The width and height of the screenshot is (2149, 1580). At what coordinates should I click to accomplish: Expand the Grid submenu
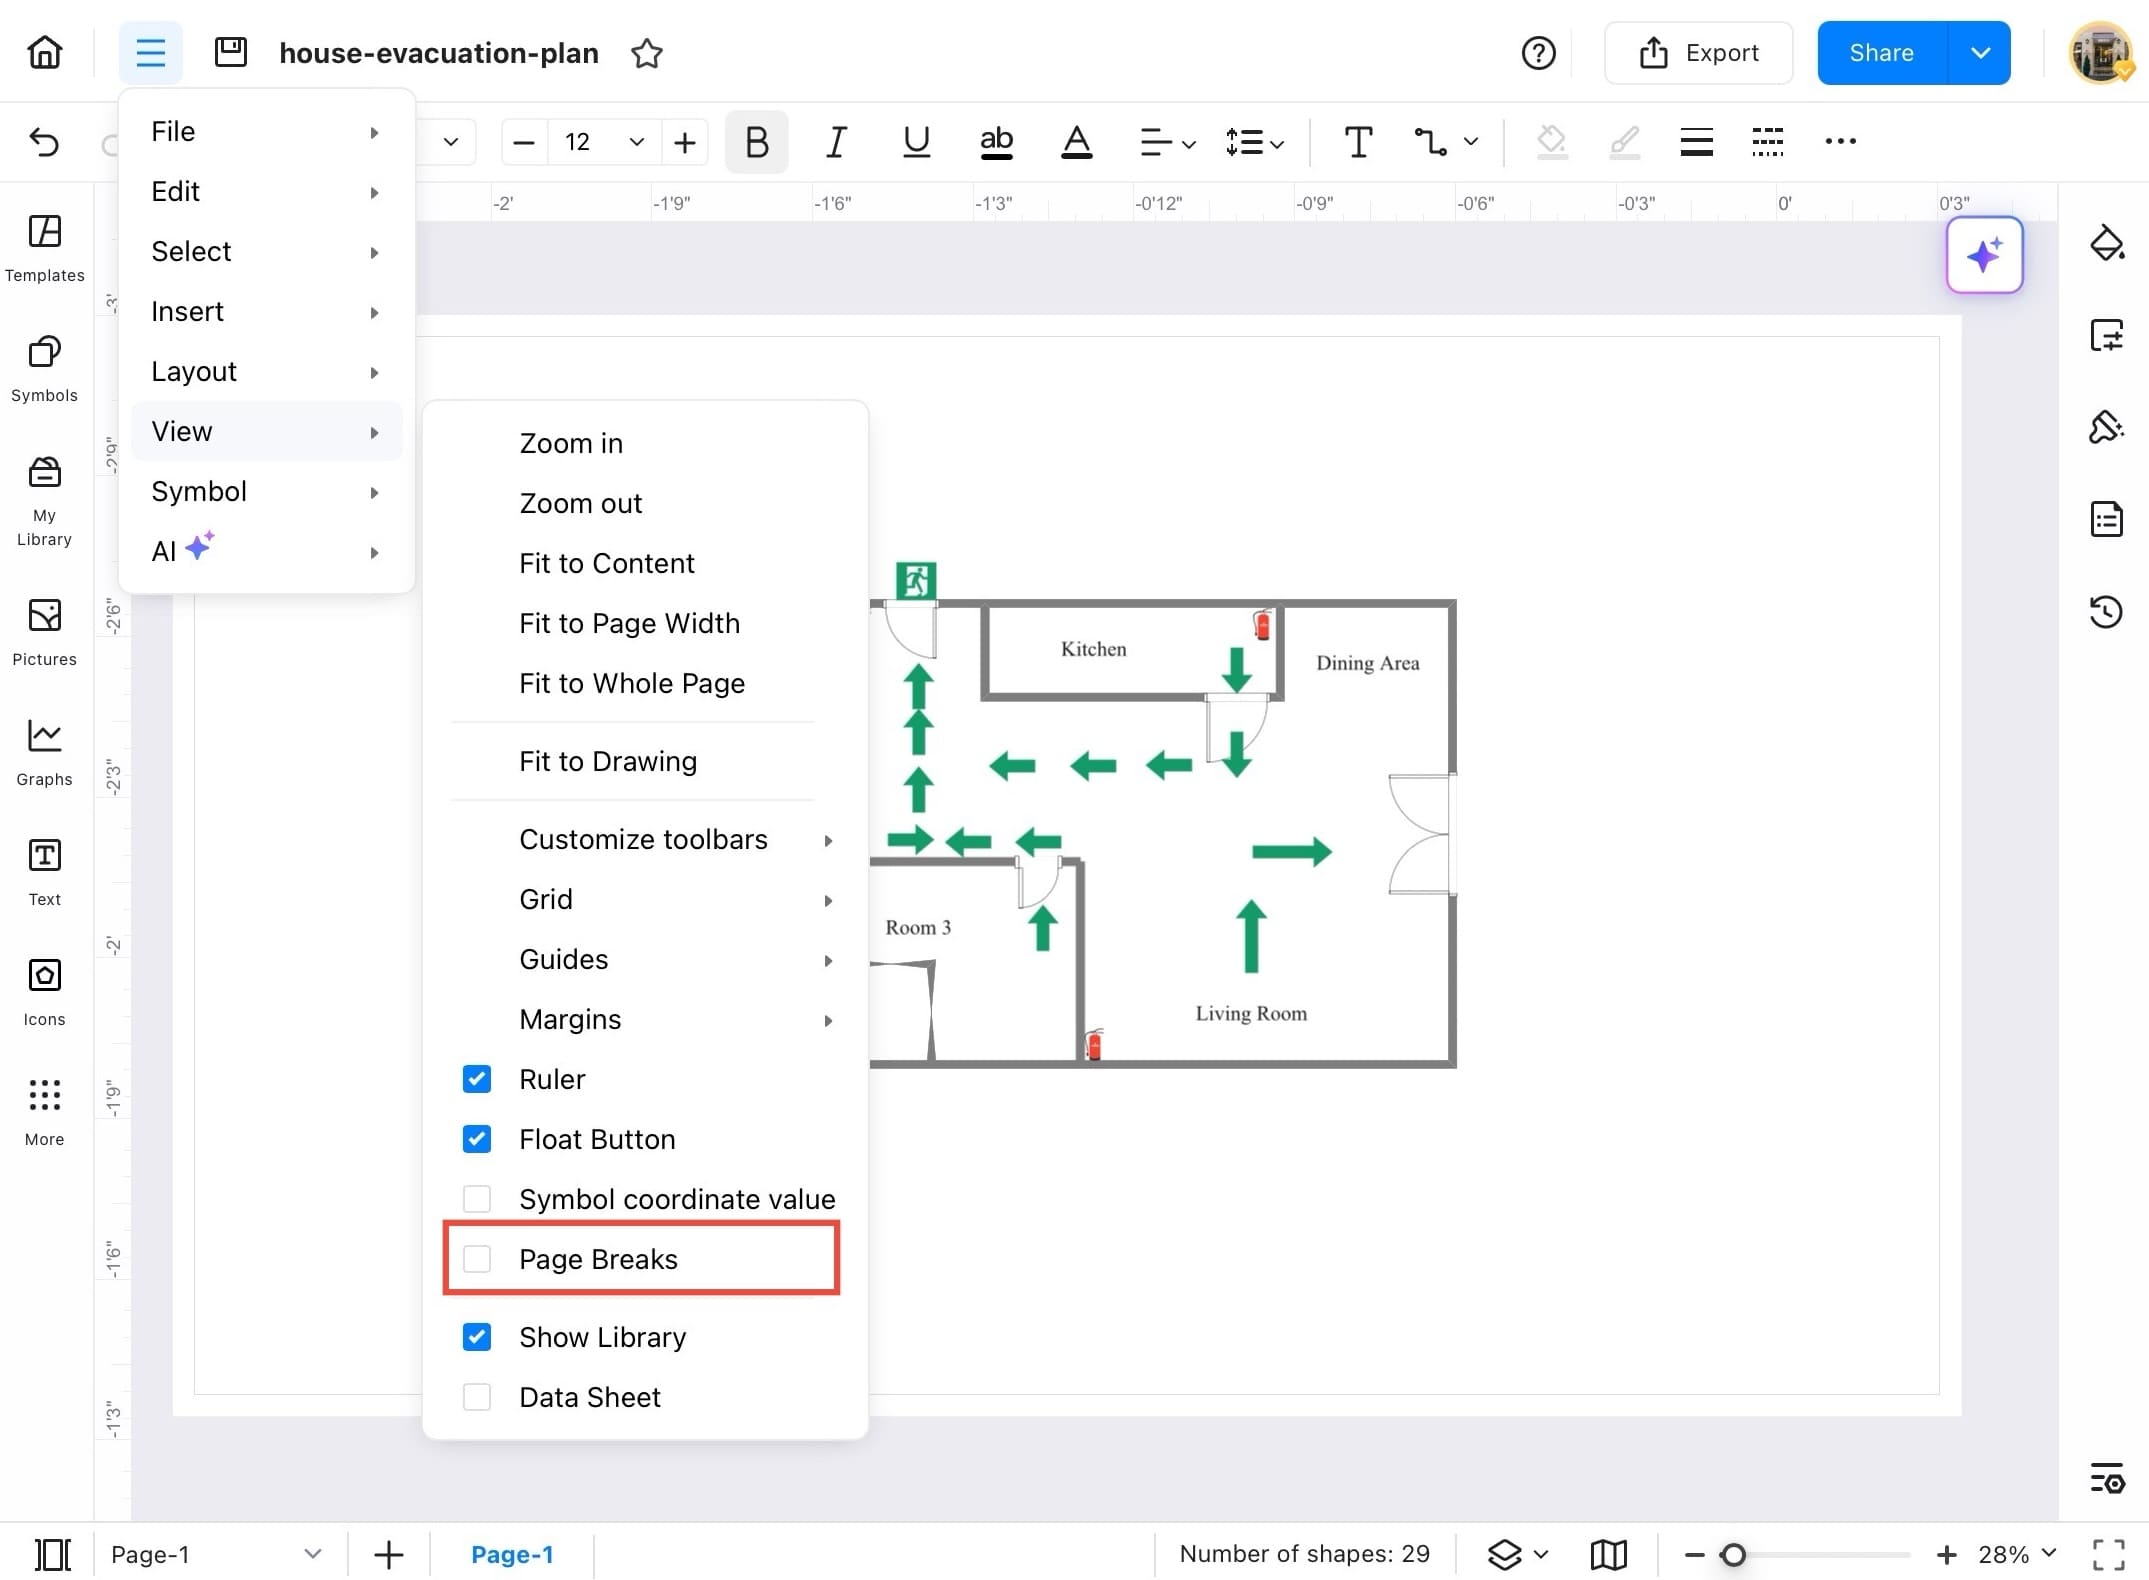[x=546, y=898]
